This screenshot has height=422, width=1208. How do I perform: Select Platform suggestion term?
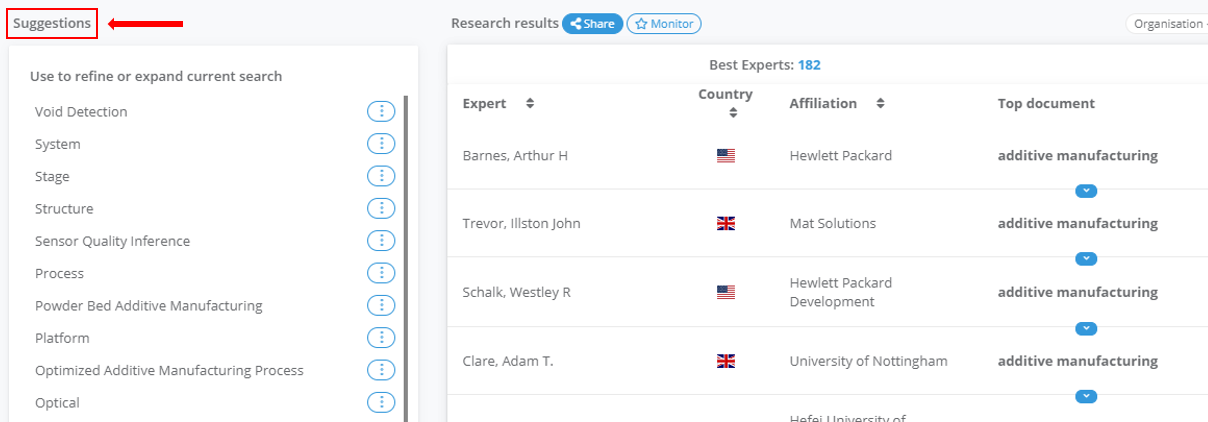pyautogui.click(x=62, y=338)
